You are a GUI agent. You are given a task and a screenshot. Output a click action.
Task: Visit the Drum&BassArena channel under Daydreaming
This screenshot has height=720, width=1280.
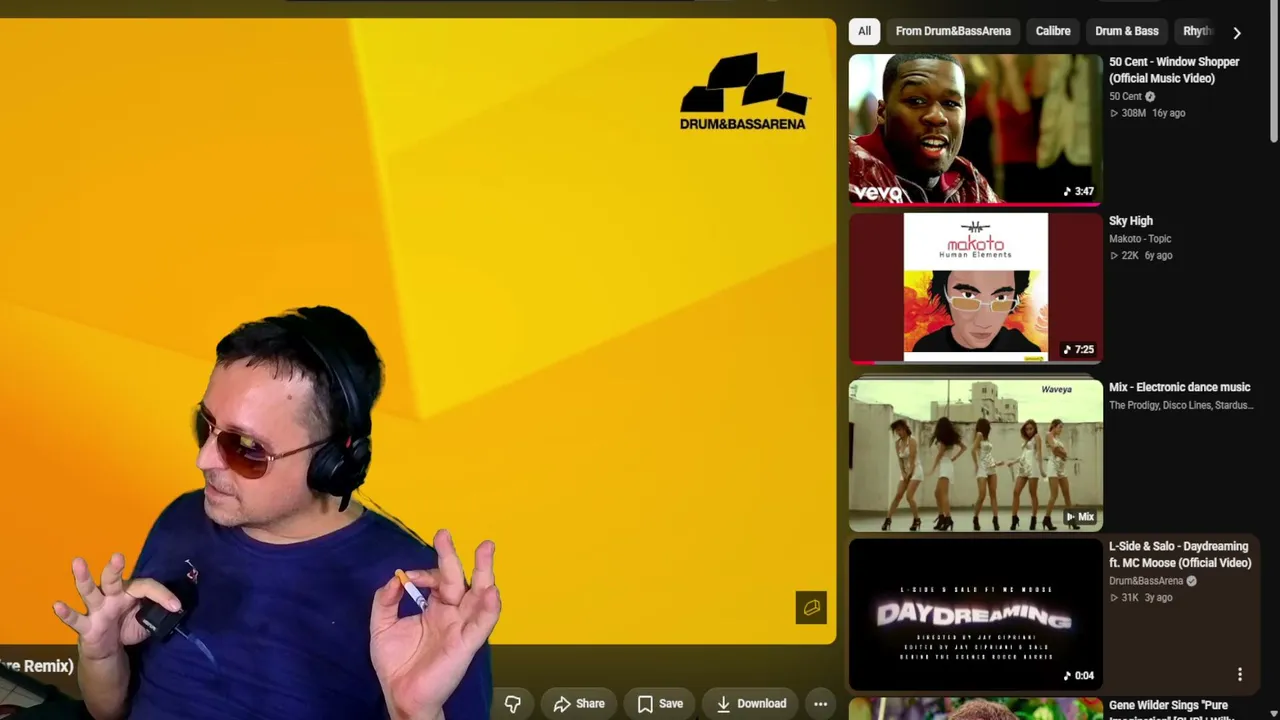pos(1146,581)
